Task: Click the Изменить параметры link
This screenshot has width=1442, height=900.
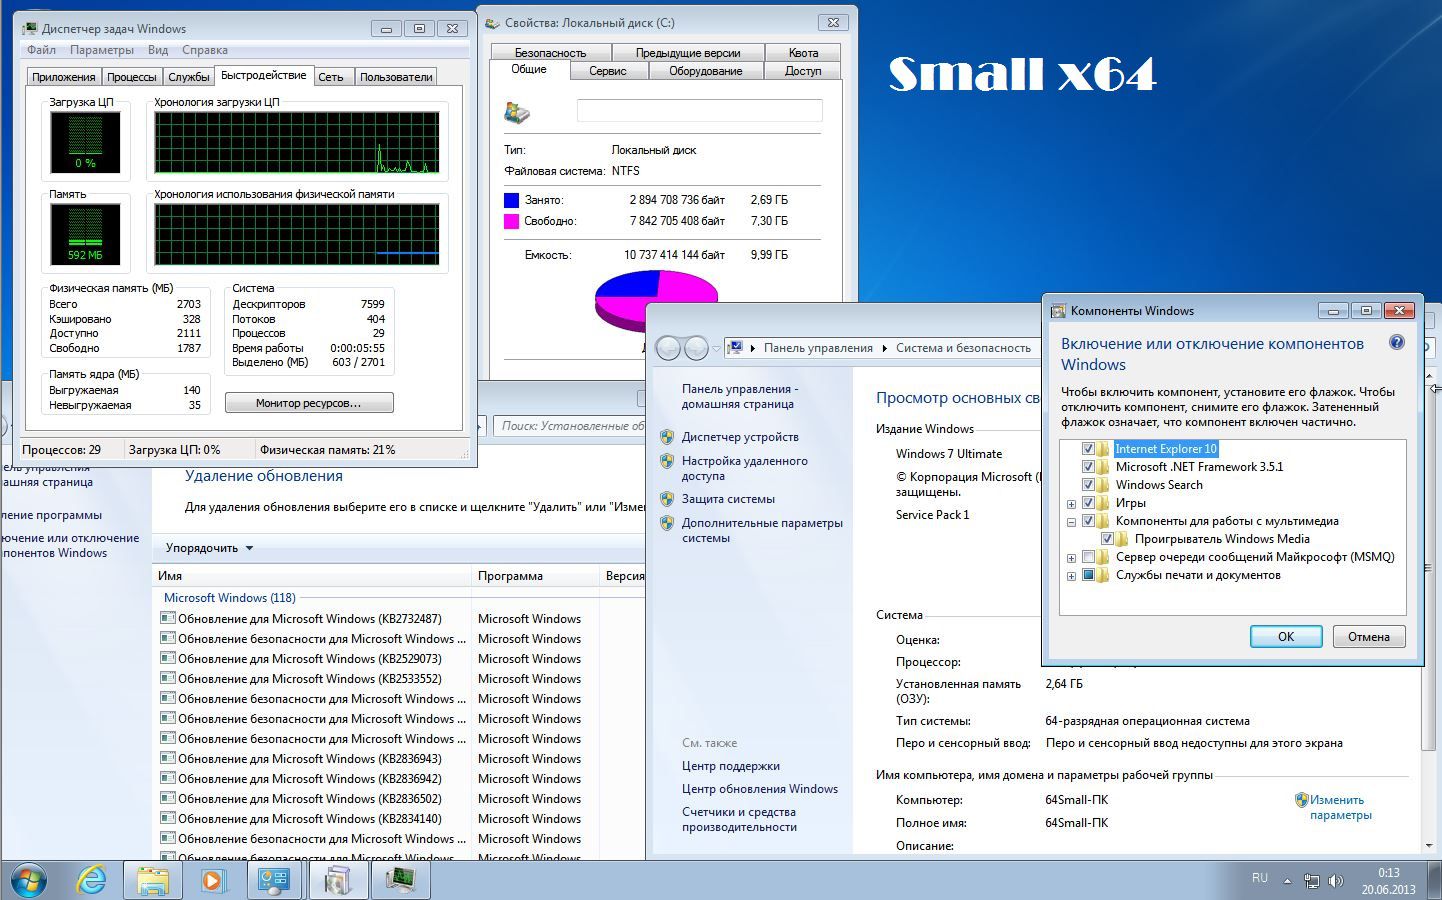Action: 1340,807
